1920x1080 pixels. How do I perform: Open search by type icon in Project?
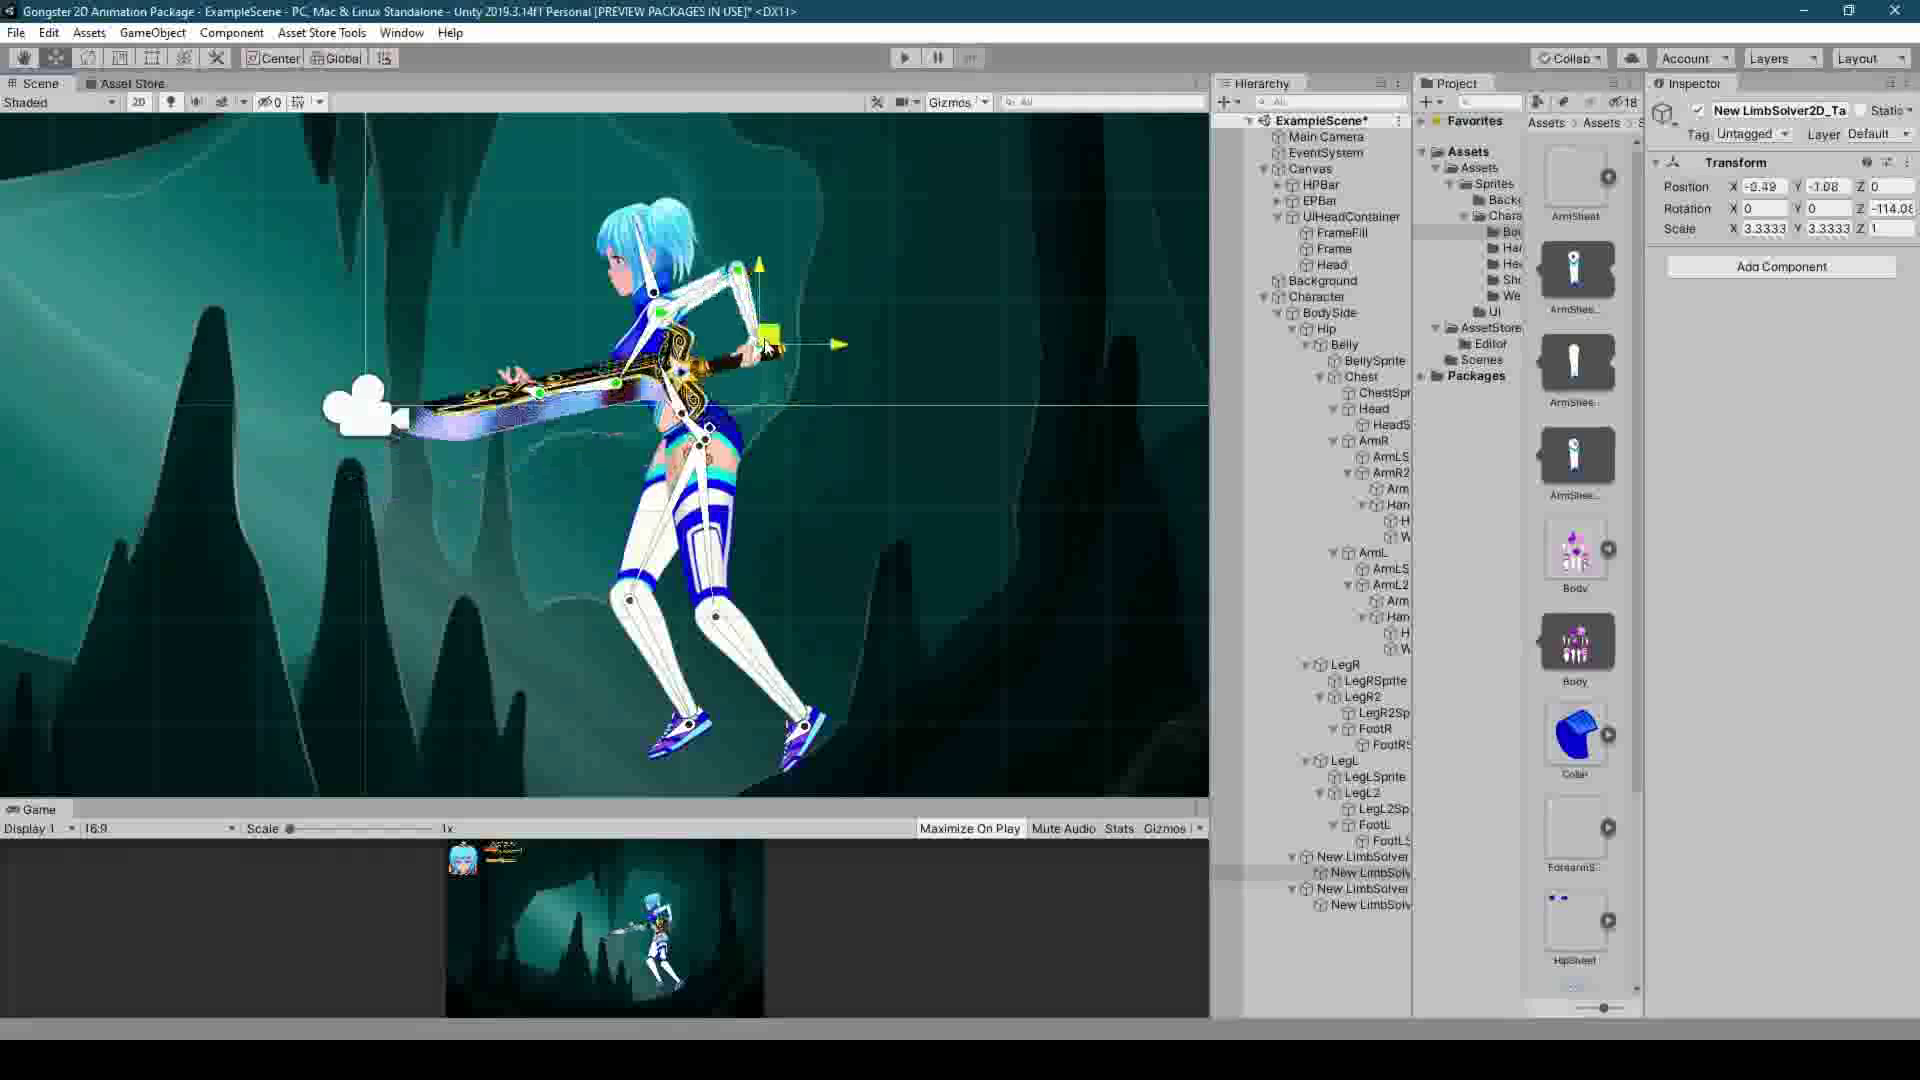(x=1537, y=102)
